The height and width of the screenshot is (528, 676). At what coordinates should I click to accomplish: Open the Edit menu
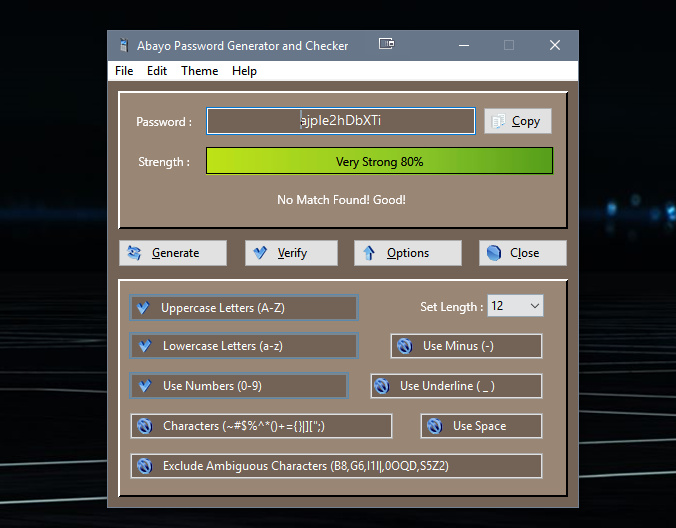157,71
